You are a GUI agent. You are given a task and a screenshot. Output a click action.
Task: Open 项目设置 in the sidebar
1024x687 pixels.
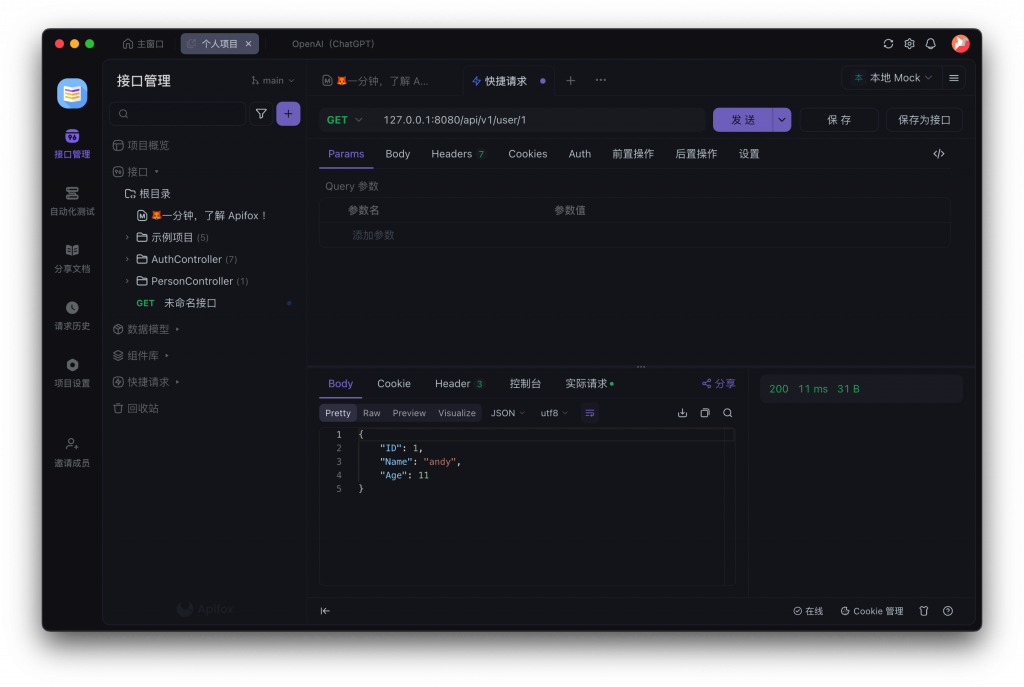pos(72,373)
